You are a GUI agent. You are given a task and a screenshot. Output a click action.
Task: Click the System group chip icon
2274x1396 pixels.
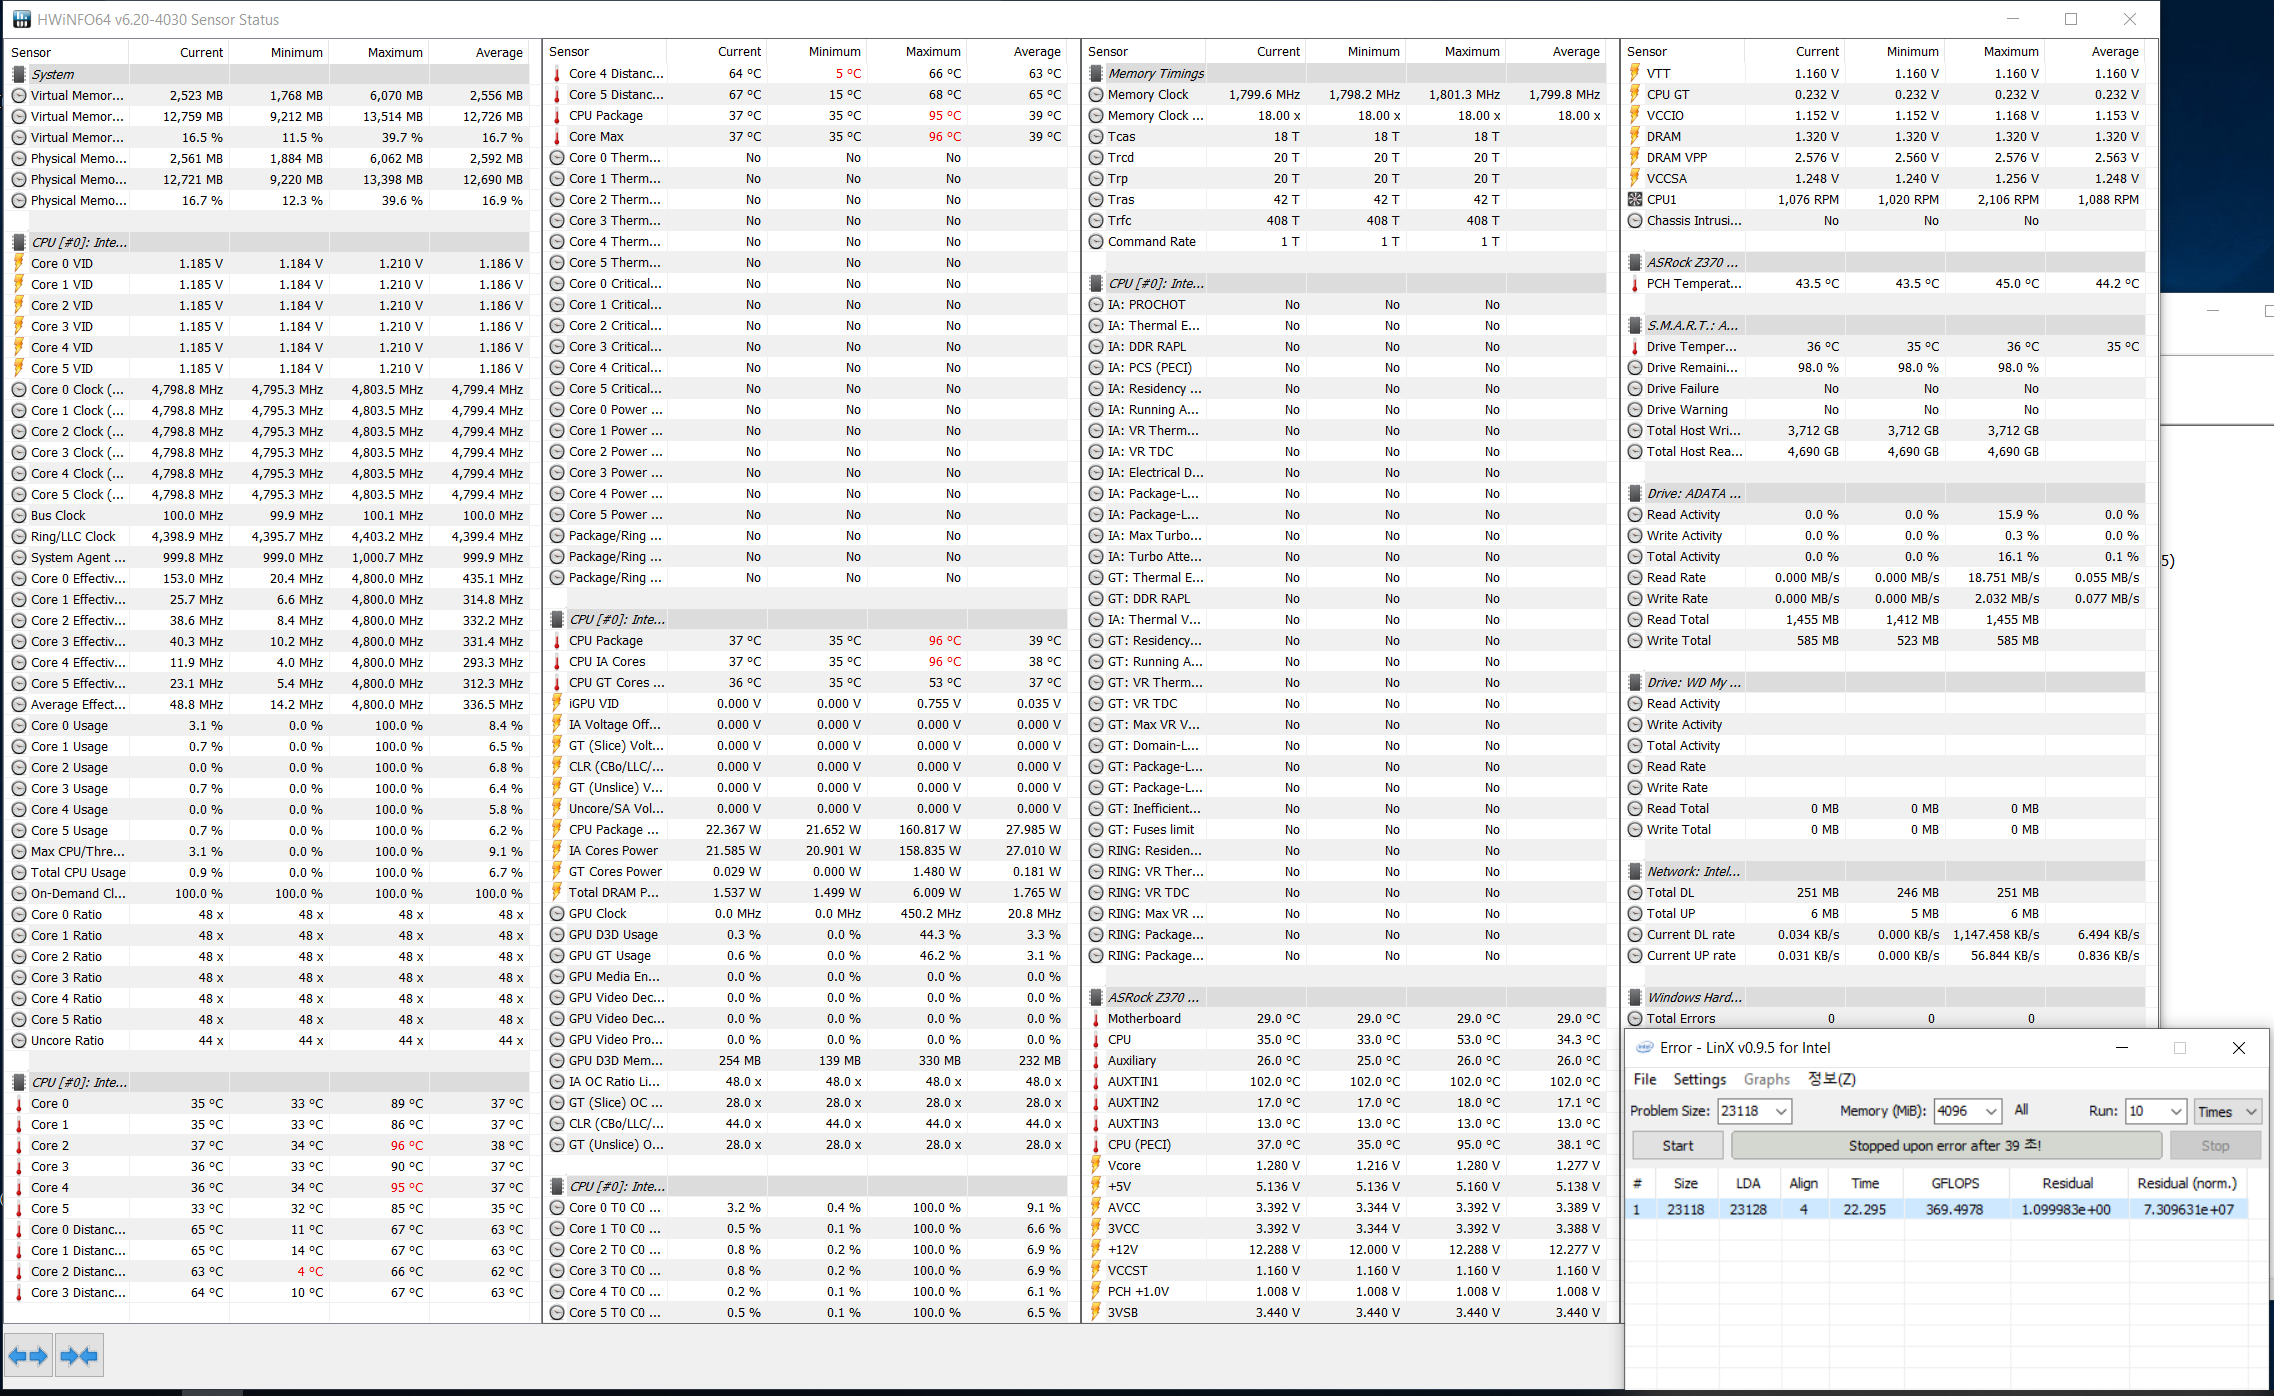click(x=19, y=74)
